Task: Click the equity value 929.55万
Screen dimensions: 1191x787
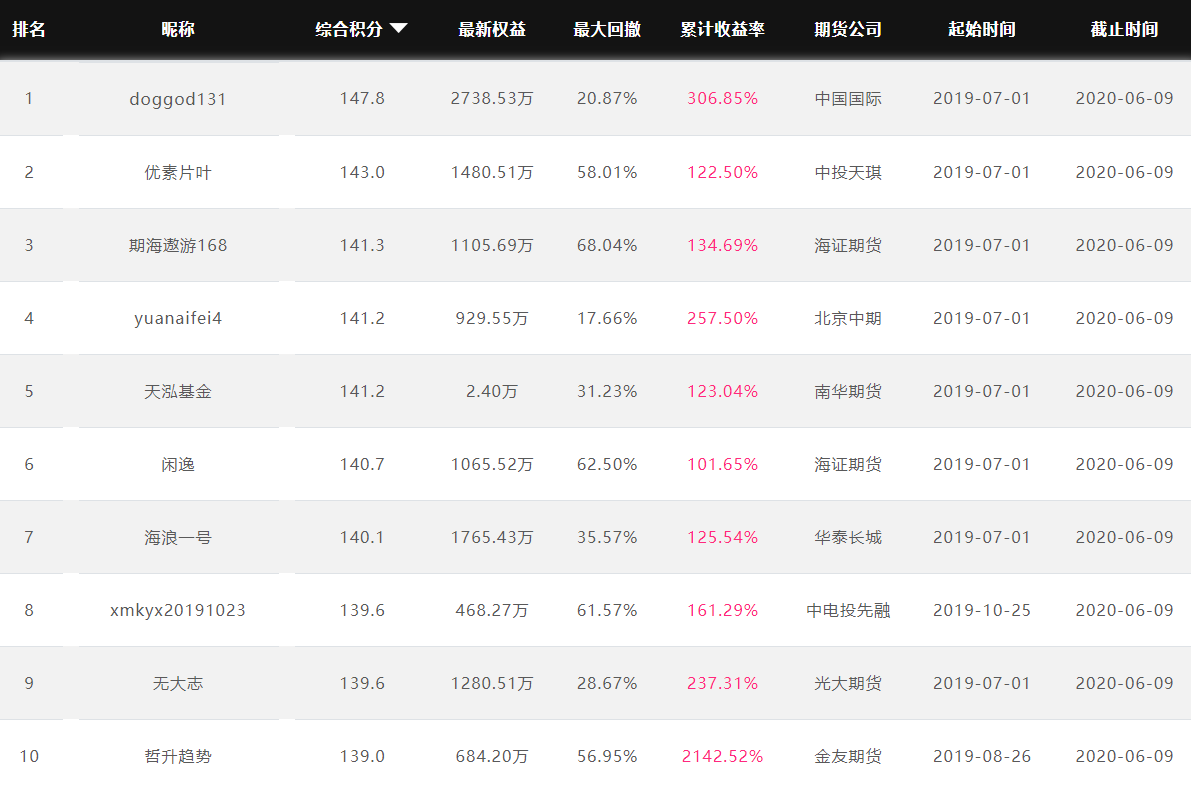Action: [492, 318]
